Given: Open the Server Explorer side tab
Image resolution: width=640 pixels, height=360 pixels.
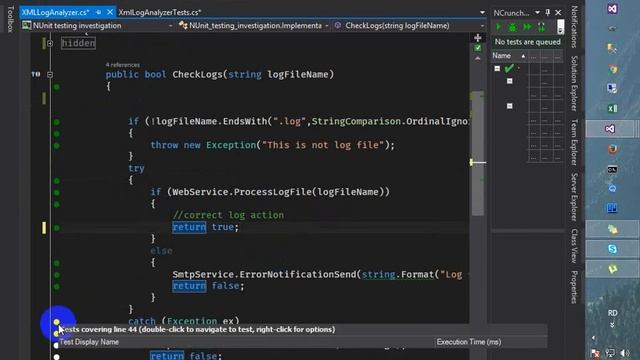Looking at the screenshot, I should pos(574,197).
